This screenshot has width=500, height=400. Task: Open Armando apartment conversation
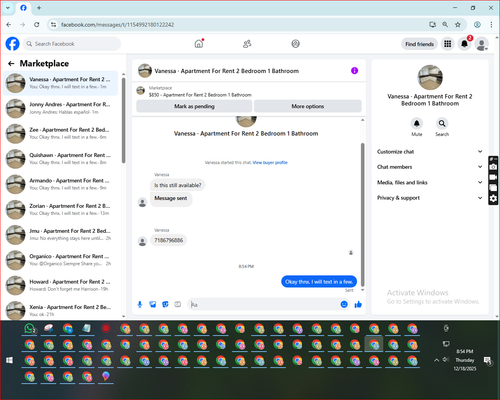pyautogui.click(x=61, y=184)
